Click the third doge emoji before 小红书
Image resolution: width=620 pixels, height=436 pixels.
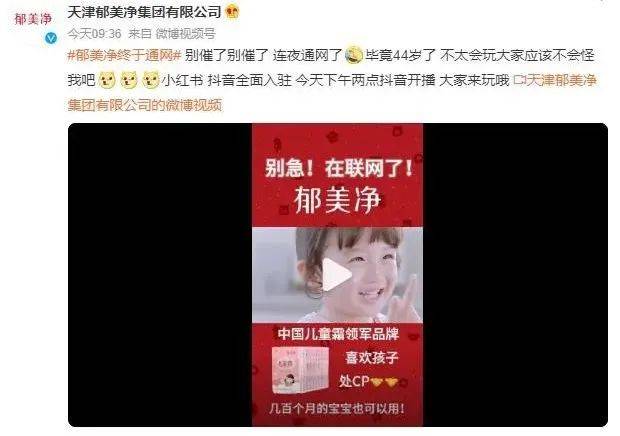(x=151, y=80)
